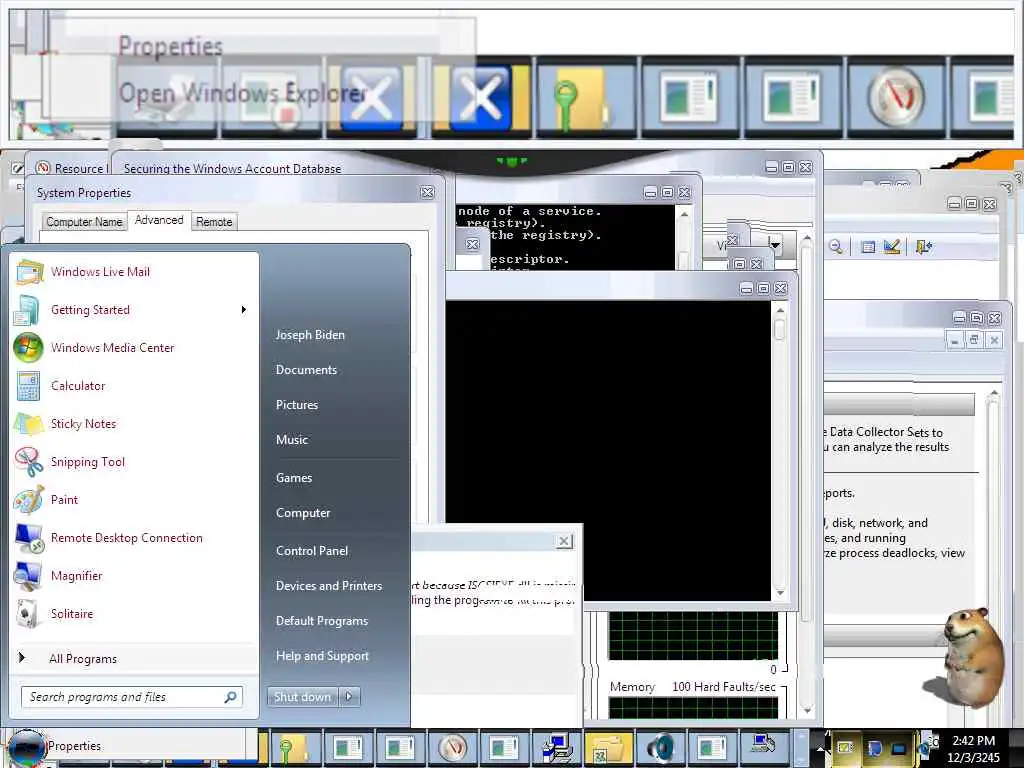Select the Advanced tab in System Properties
The height and width of the screenshot is (768, 1024).
coord(159,220)
